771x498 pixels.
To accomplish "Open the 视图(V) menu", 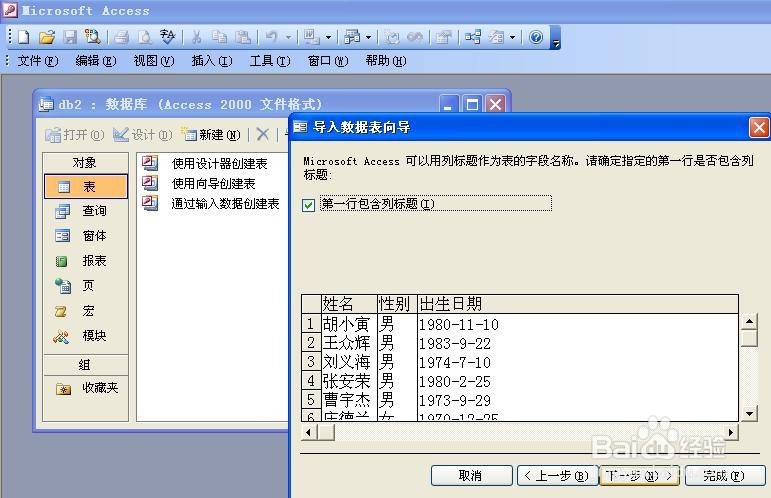I will click(x=154, y=61).
